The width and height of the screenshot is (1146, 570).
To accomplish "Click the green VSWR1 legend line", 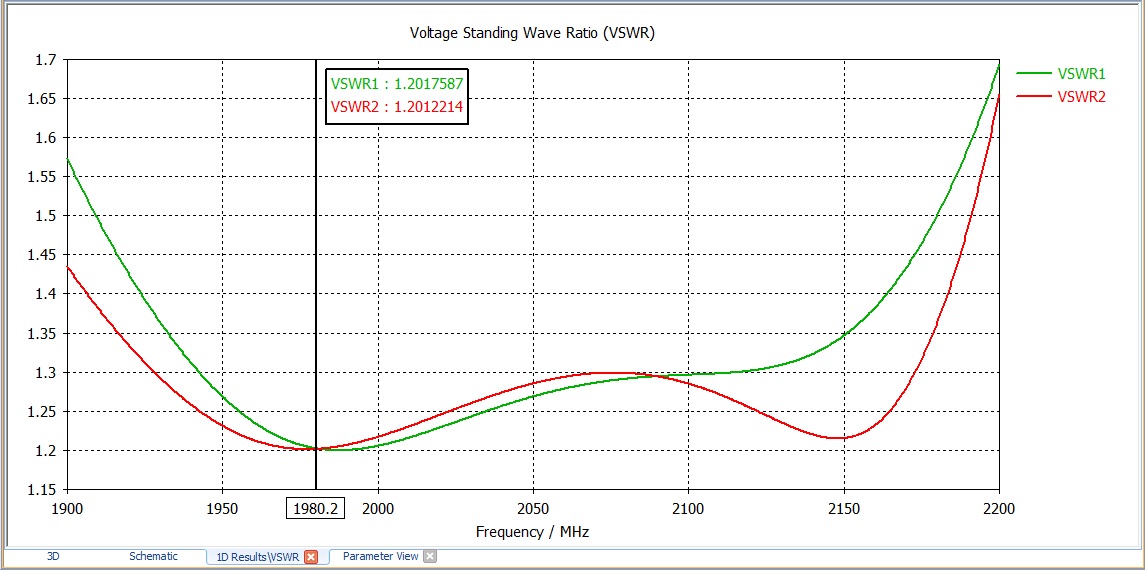I will click(1032, 73).
